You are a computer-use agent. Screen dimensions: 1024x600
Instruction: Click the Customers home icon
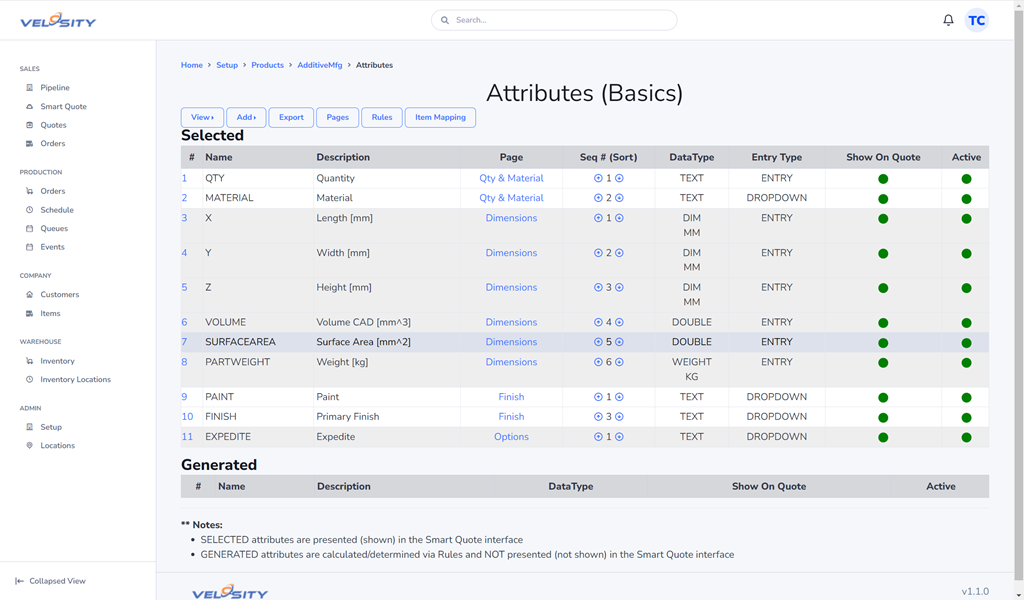(x=30, y=295)
